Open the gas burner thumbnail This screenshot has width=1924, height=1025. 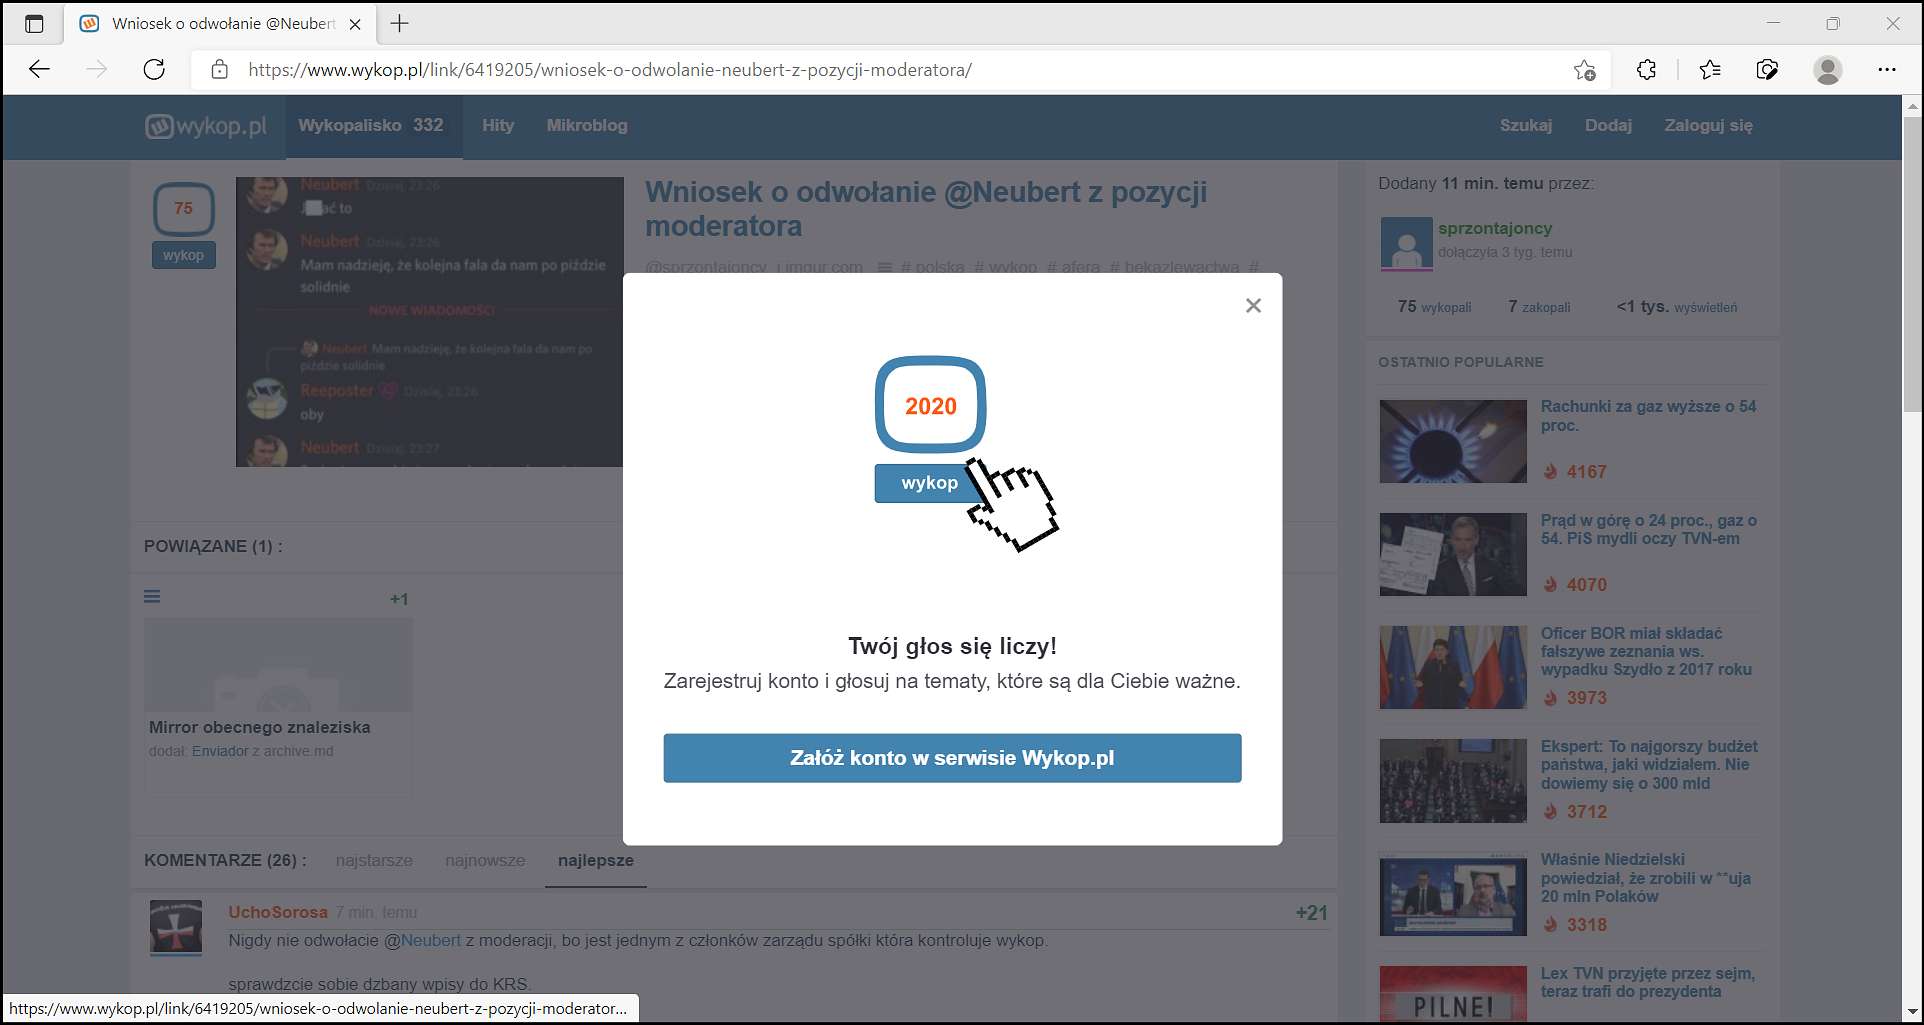tap(1453, 441)
